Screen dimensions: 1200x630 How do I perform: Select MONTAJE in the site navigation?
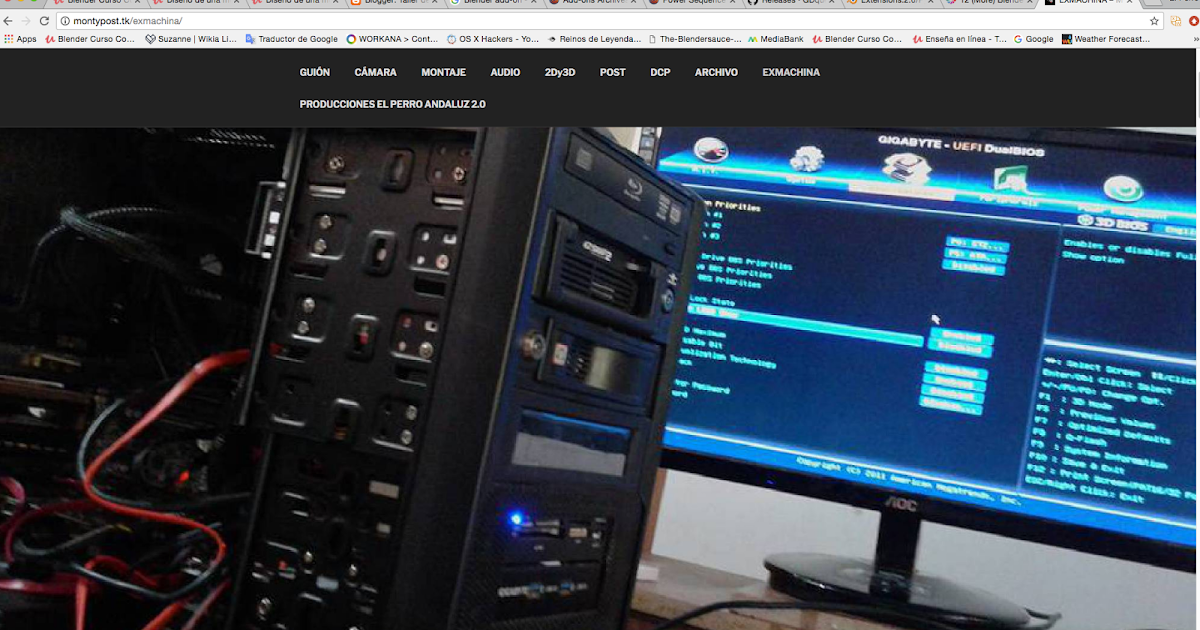[443, 72]
